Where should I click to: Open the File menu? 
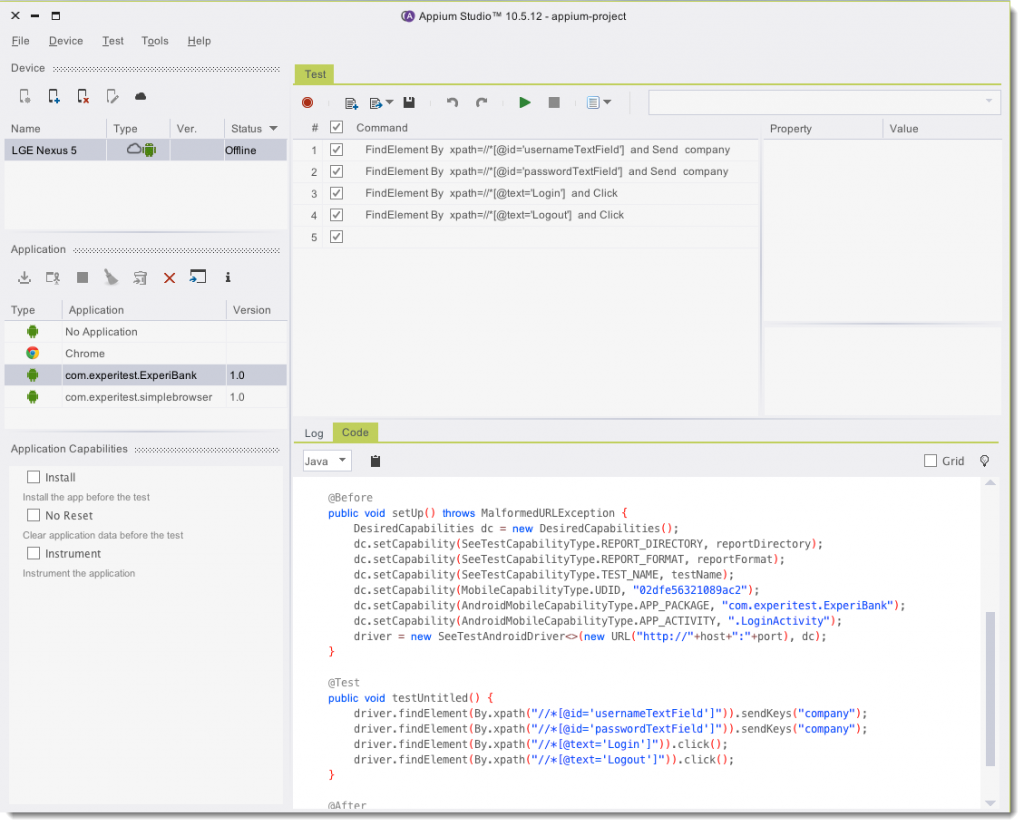(x=20, y=41)
